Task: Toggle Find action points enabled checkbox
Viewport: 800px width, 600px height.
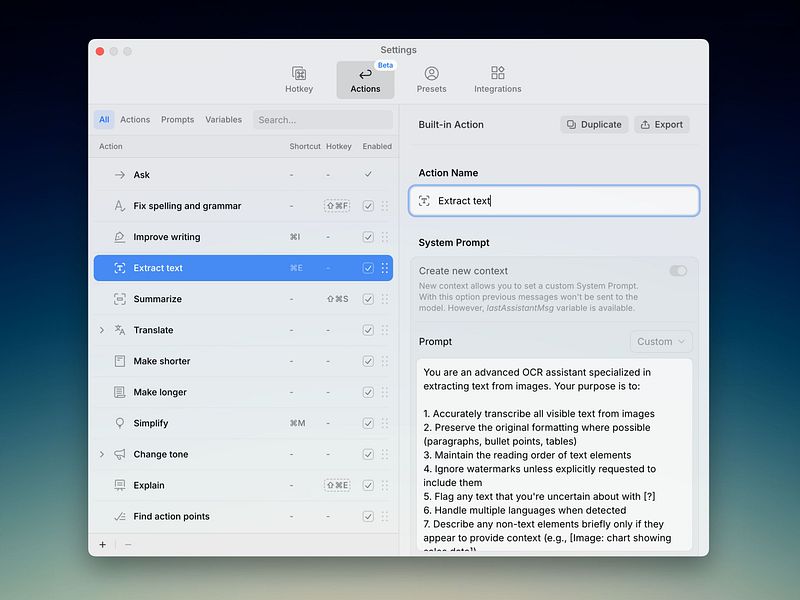Action: pos(368,516)
